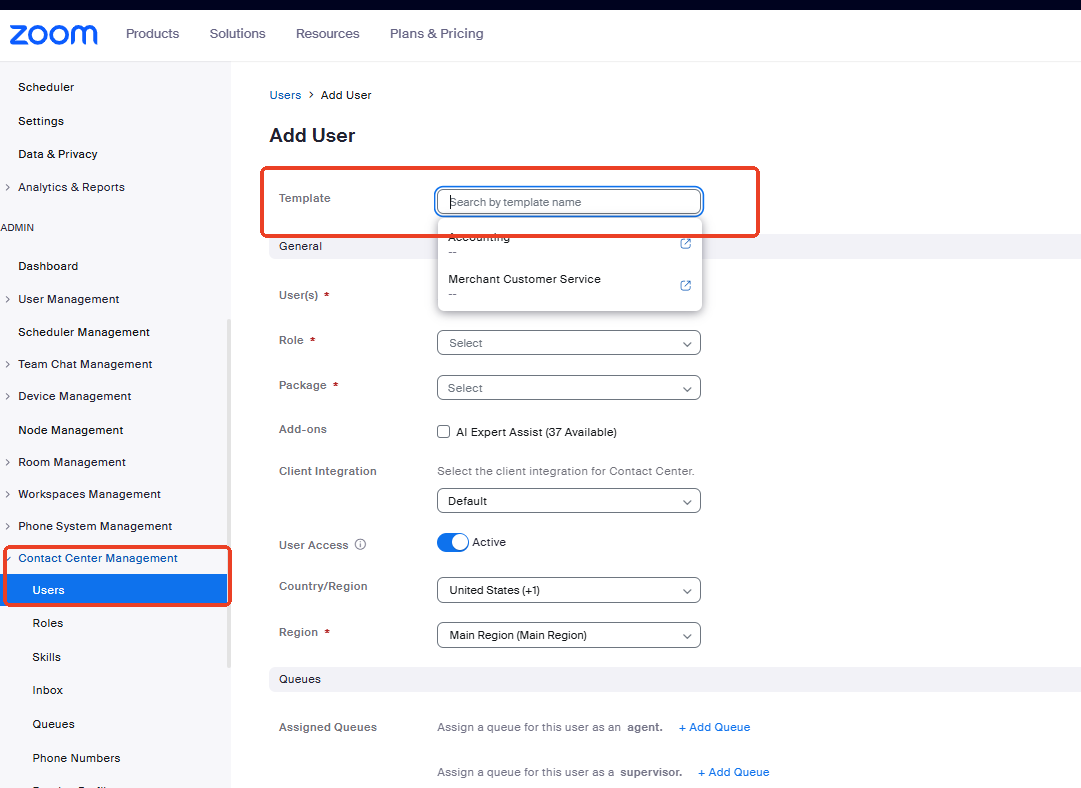The height and width of the screenshot is (788, 1081).
Task: Click the template name search field
Action: click(569, 202)
